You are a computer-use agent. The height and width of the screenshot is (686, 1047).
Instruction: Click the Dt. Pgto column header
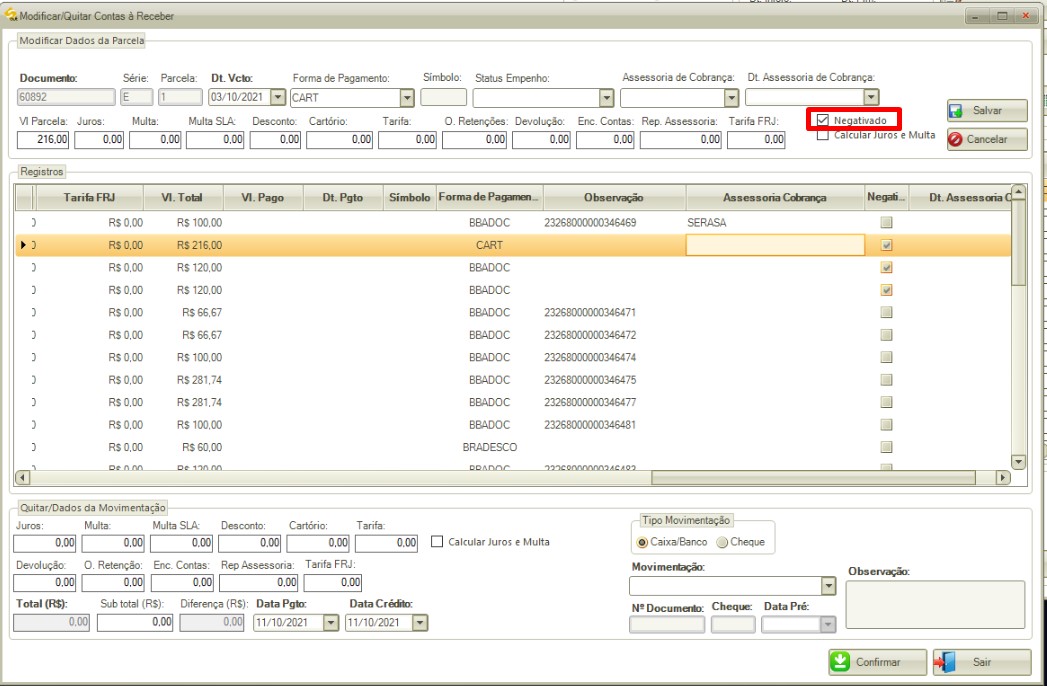pyautogui.click(x=343, y=197)
